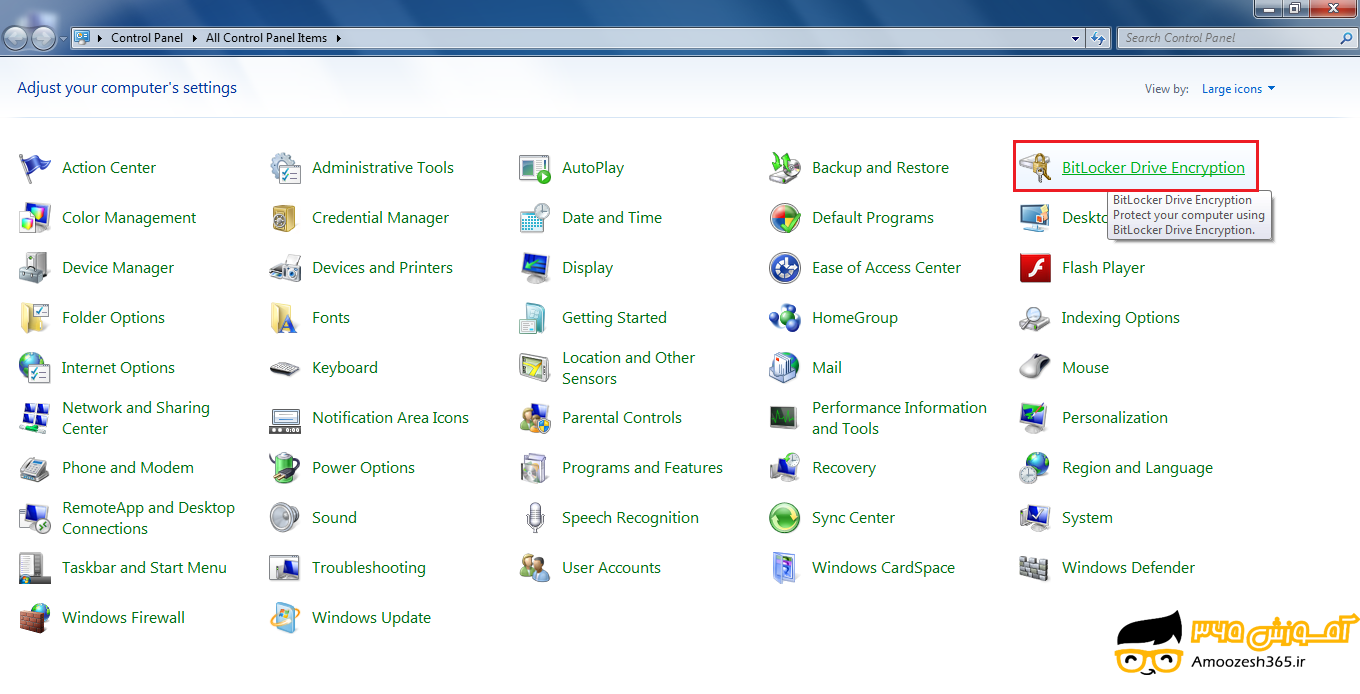Open RemoteApp and Desktop Connections link
The width and height of the screenshot is (1360, 694).
tap(148, 518)
